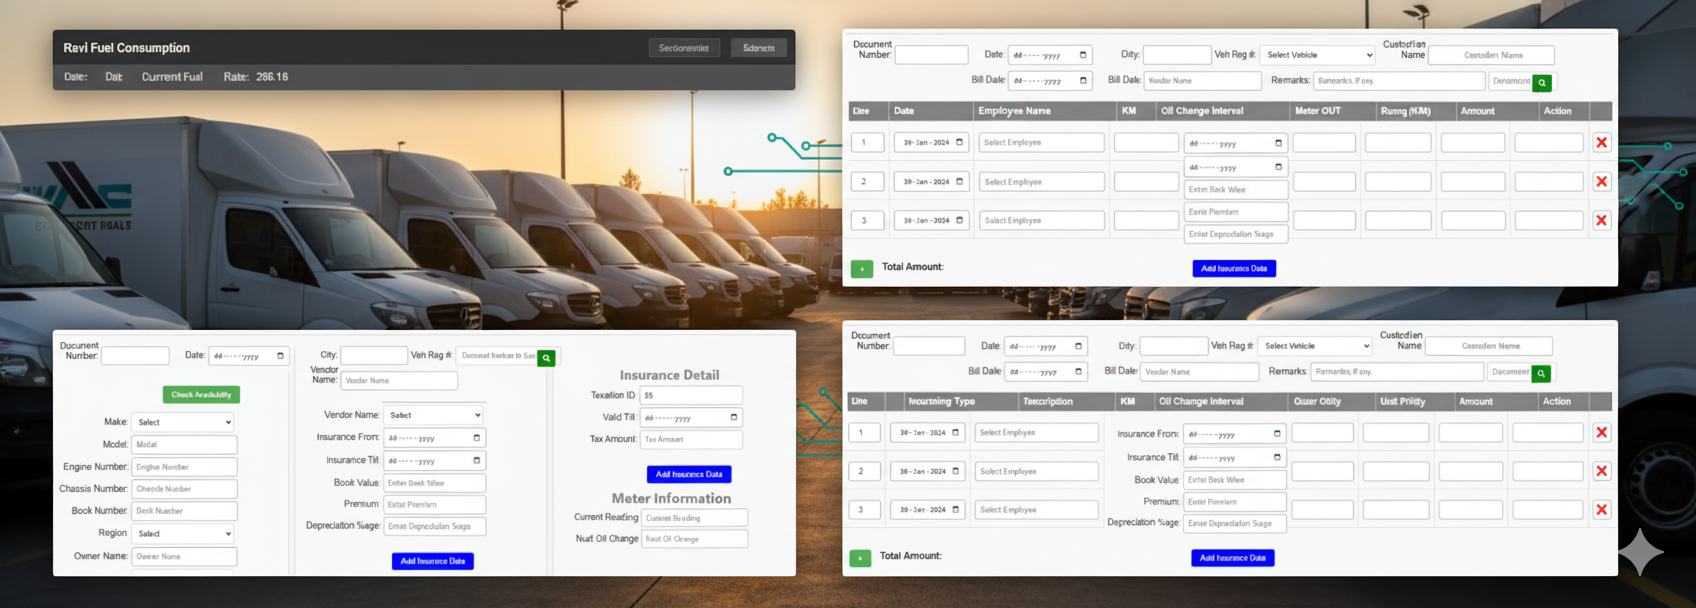Open the Make dropdown
Screen dimensions: 1696x608
(x=184, y=422)
